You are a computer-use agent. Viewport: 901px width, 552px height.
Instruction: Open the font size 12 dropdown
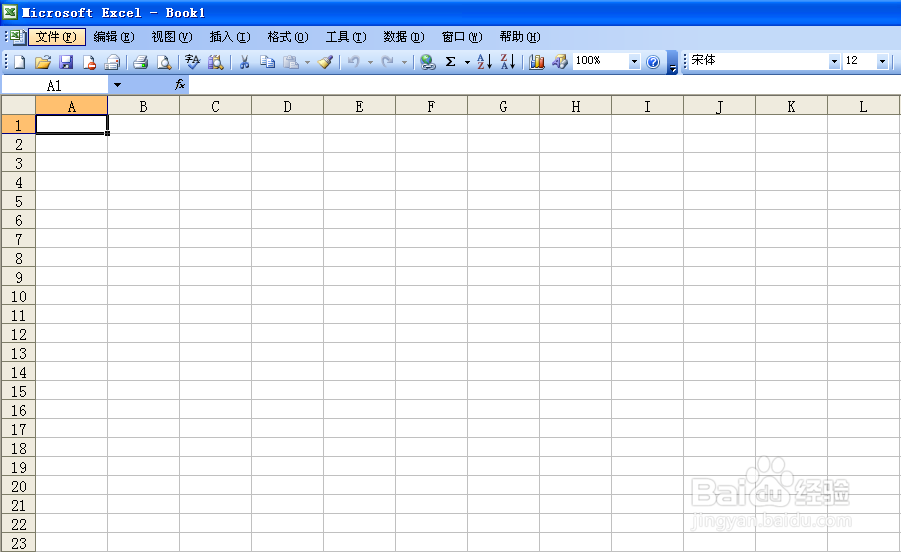[883, 61]
